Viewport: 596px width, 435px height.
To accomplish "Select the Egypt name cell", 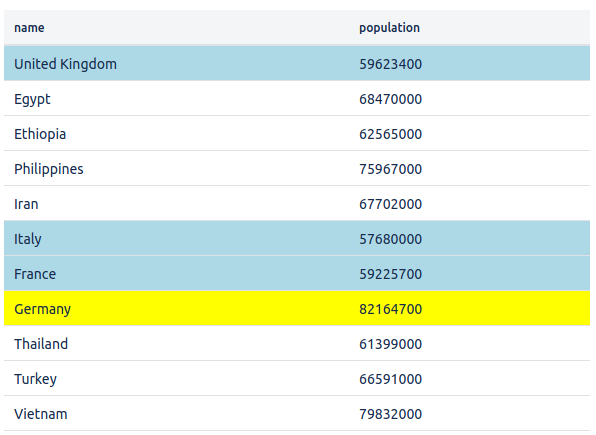I will pos(32,99).
